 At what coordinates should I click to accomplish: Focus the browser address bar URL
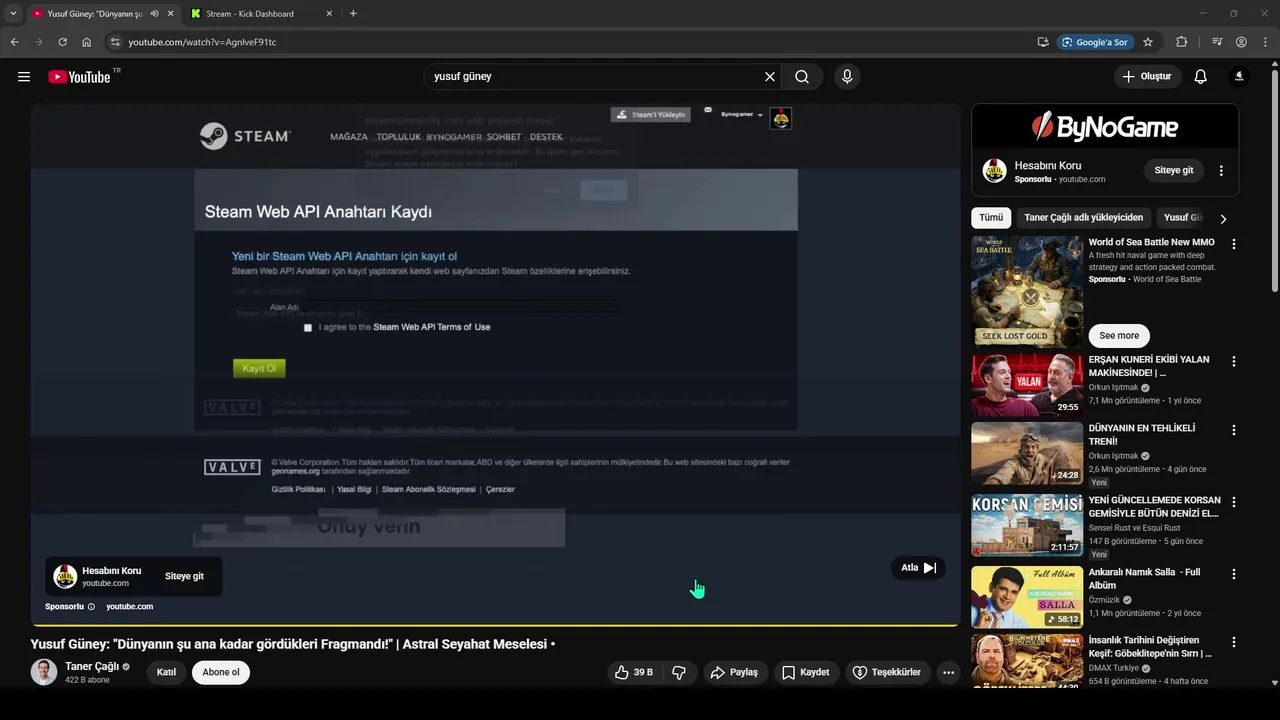coord(202,42)
